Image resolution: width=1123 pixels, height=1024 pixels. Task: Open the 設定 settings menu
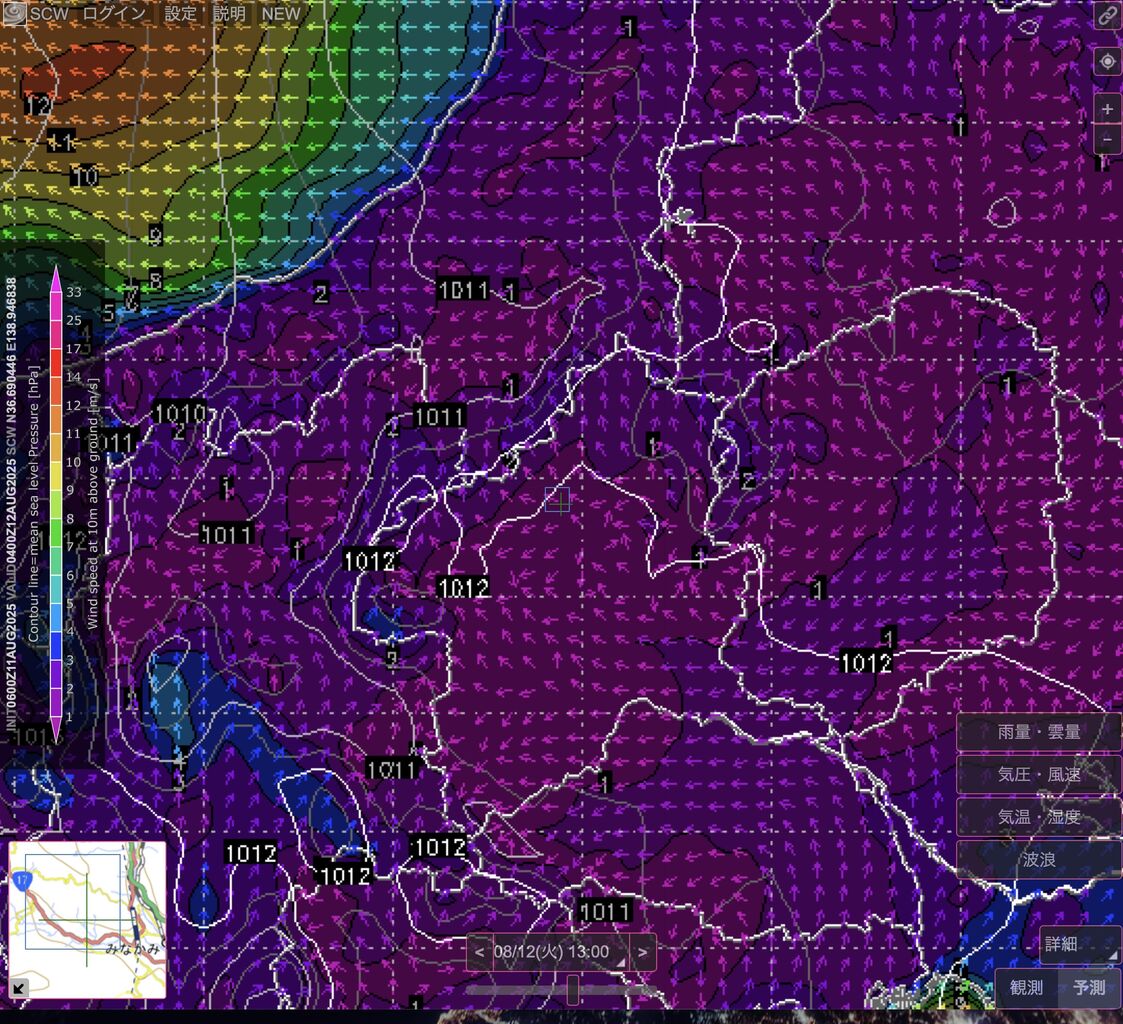coord(180,13)
